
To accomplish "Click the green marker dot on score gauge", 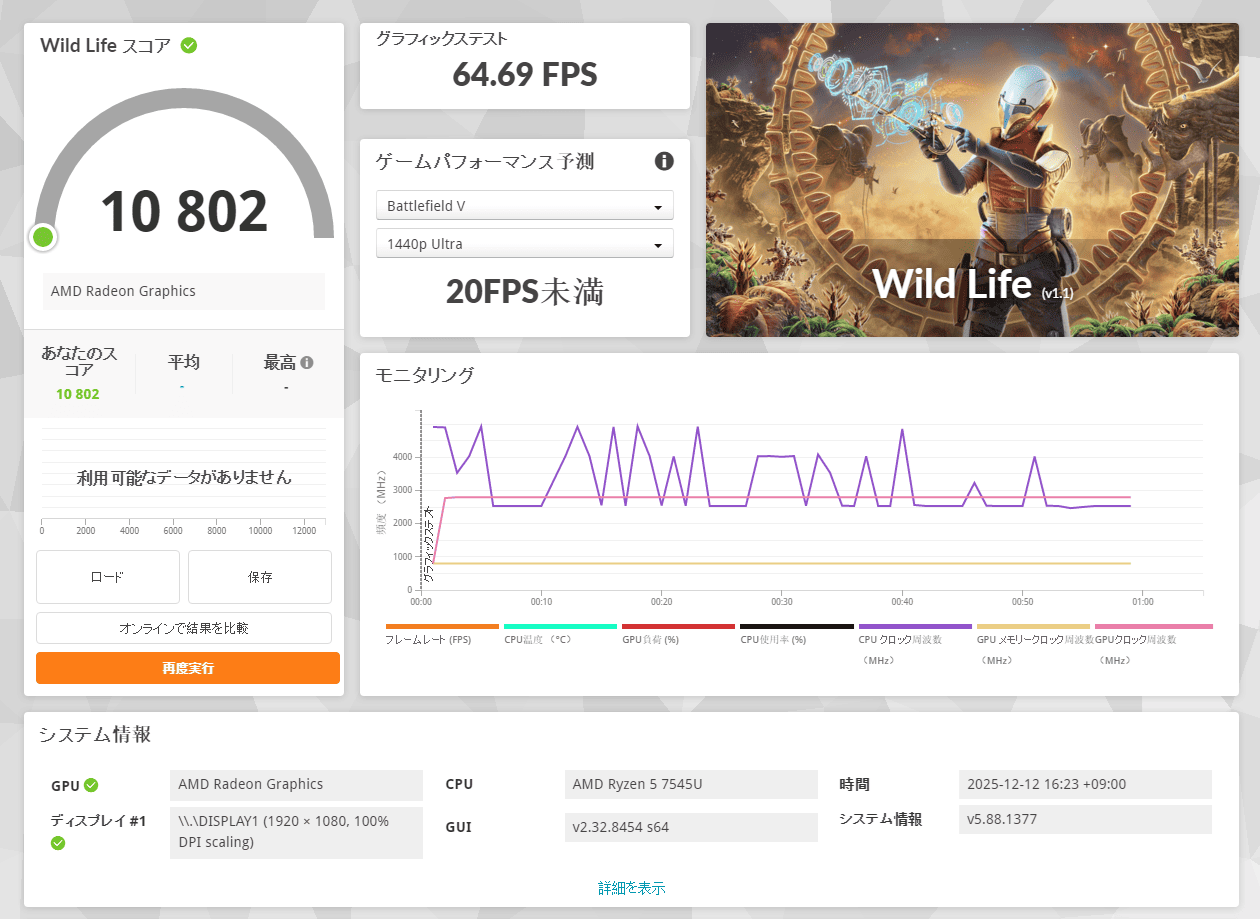I will [x=42, y=237].
